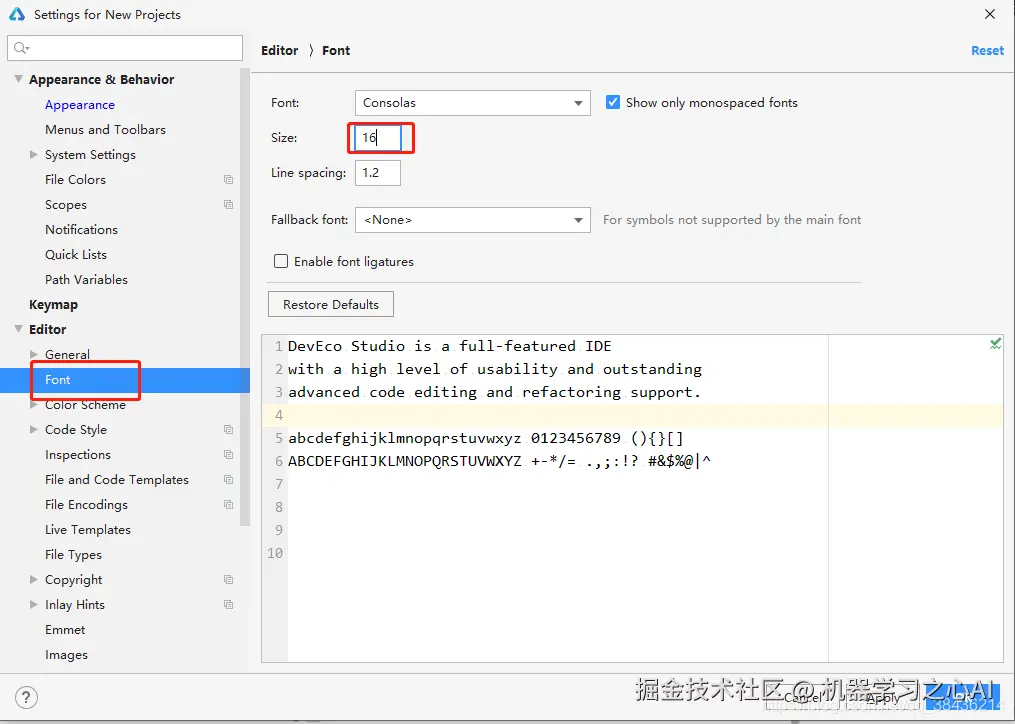Click Inlay Hints project-level copy icon
This screenshot has height=724, width=1015.
[229, 604]
